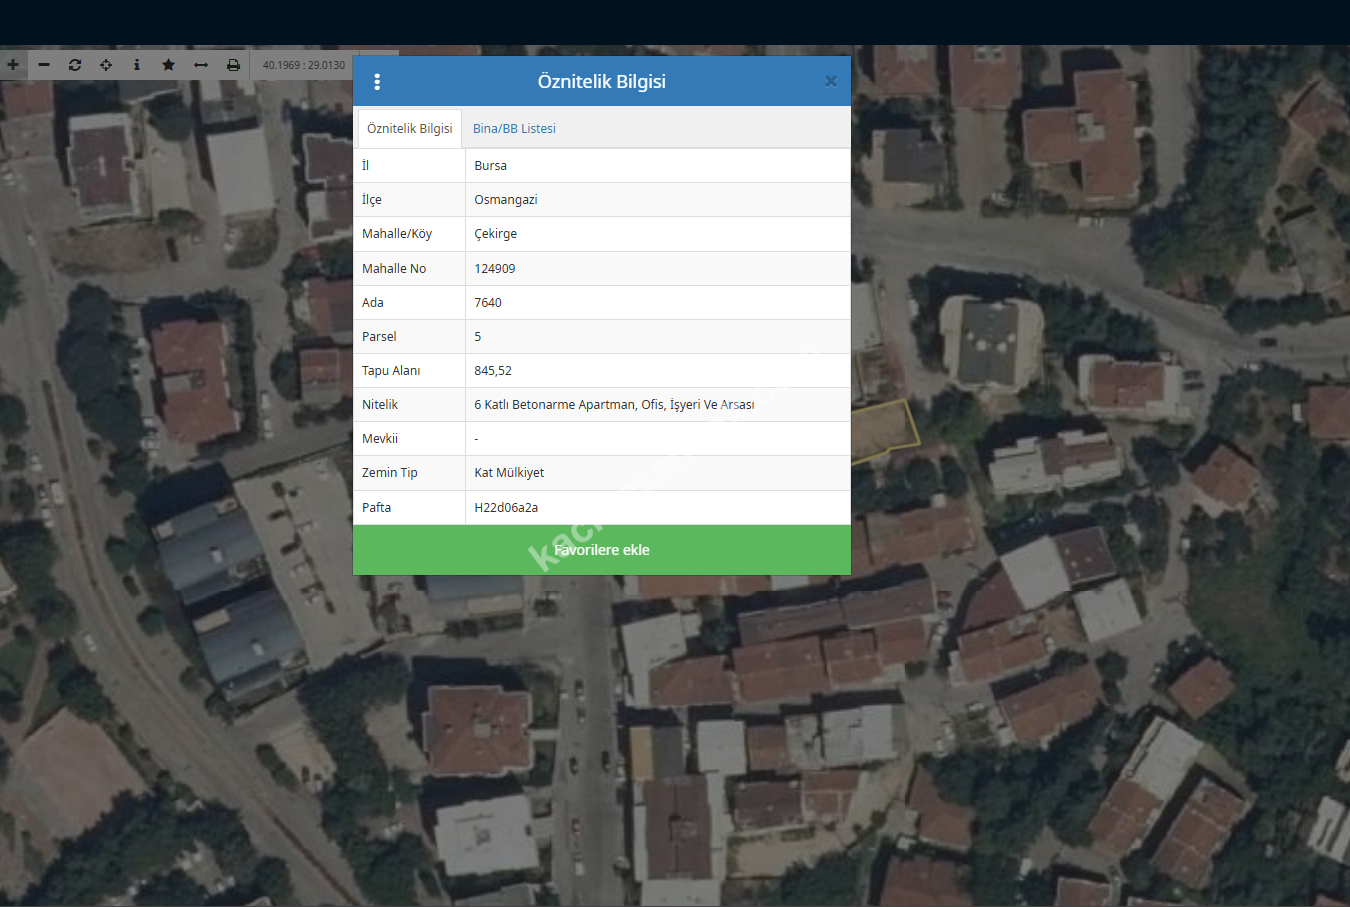Image resolution: width=1350 pixels, height=907 pixels.
Task: Switch to Bina/BB Listesi tab
Action: [x=514, y=129]
